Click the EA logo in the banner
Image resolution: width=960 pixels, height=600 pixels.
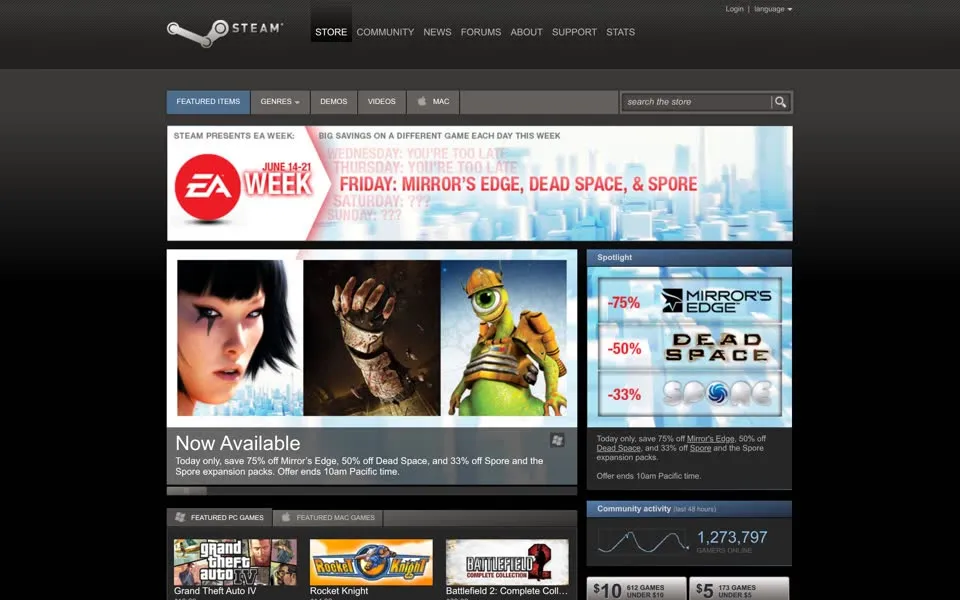[x=208, y=187]
